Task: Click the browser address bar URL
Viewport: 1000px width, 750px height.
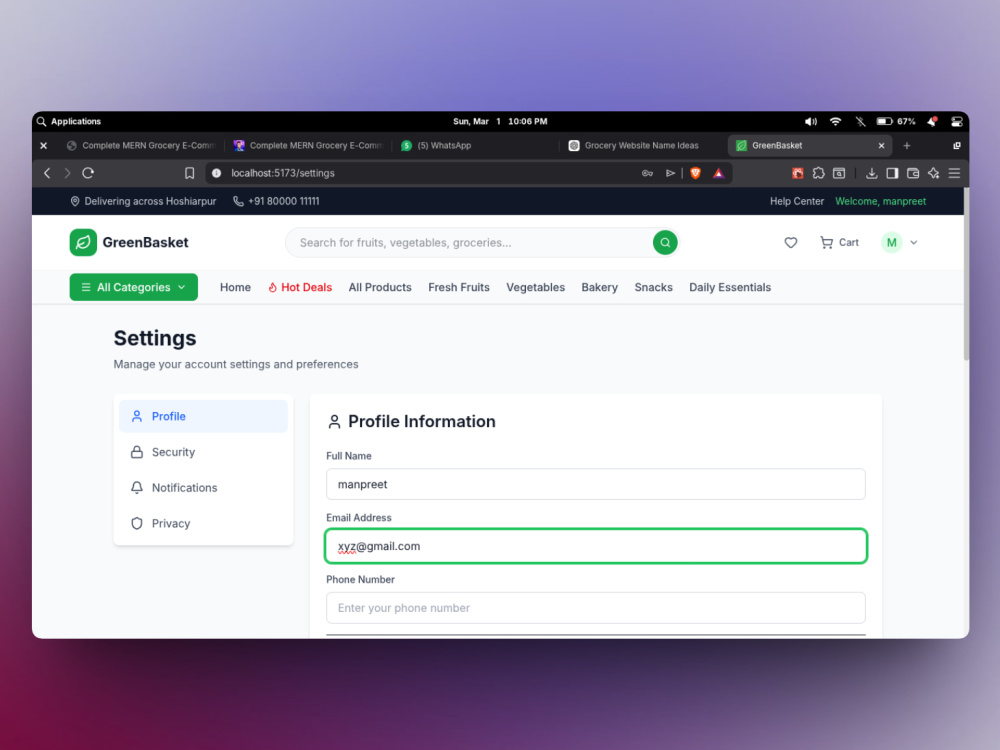Action: click(283, 173)
